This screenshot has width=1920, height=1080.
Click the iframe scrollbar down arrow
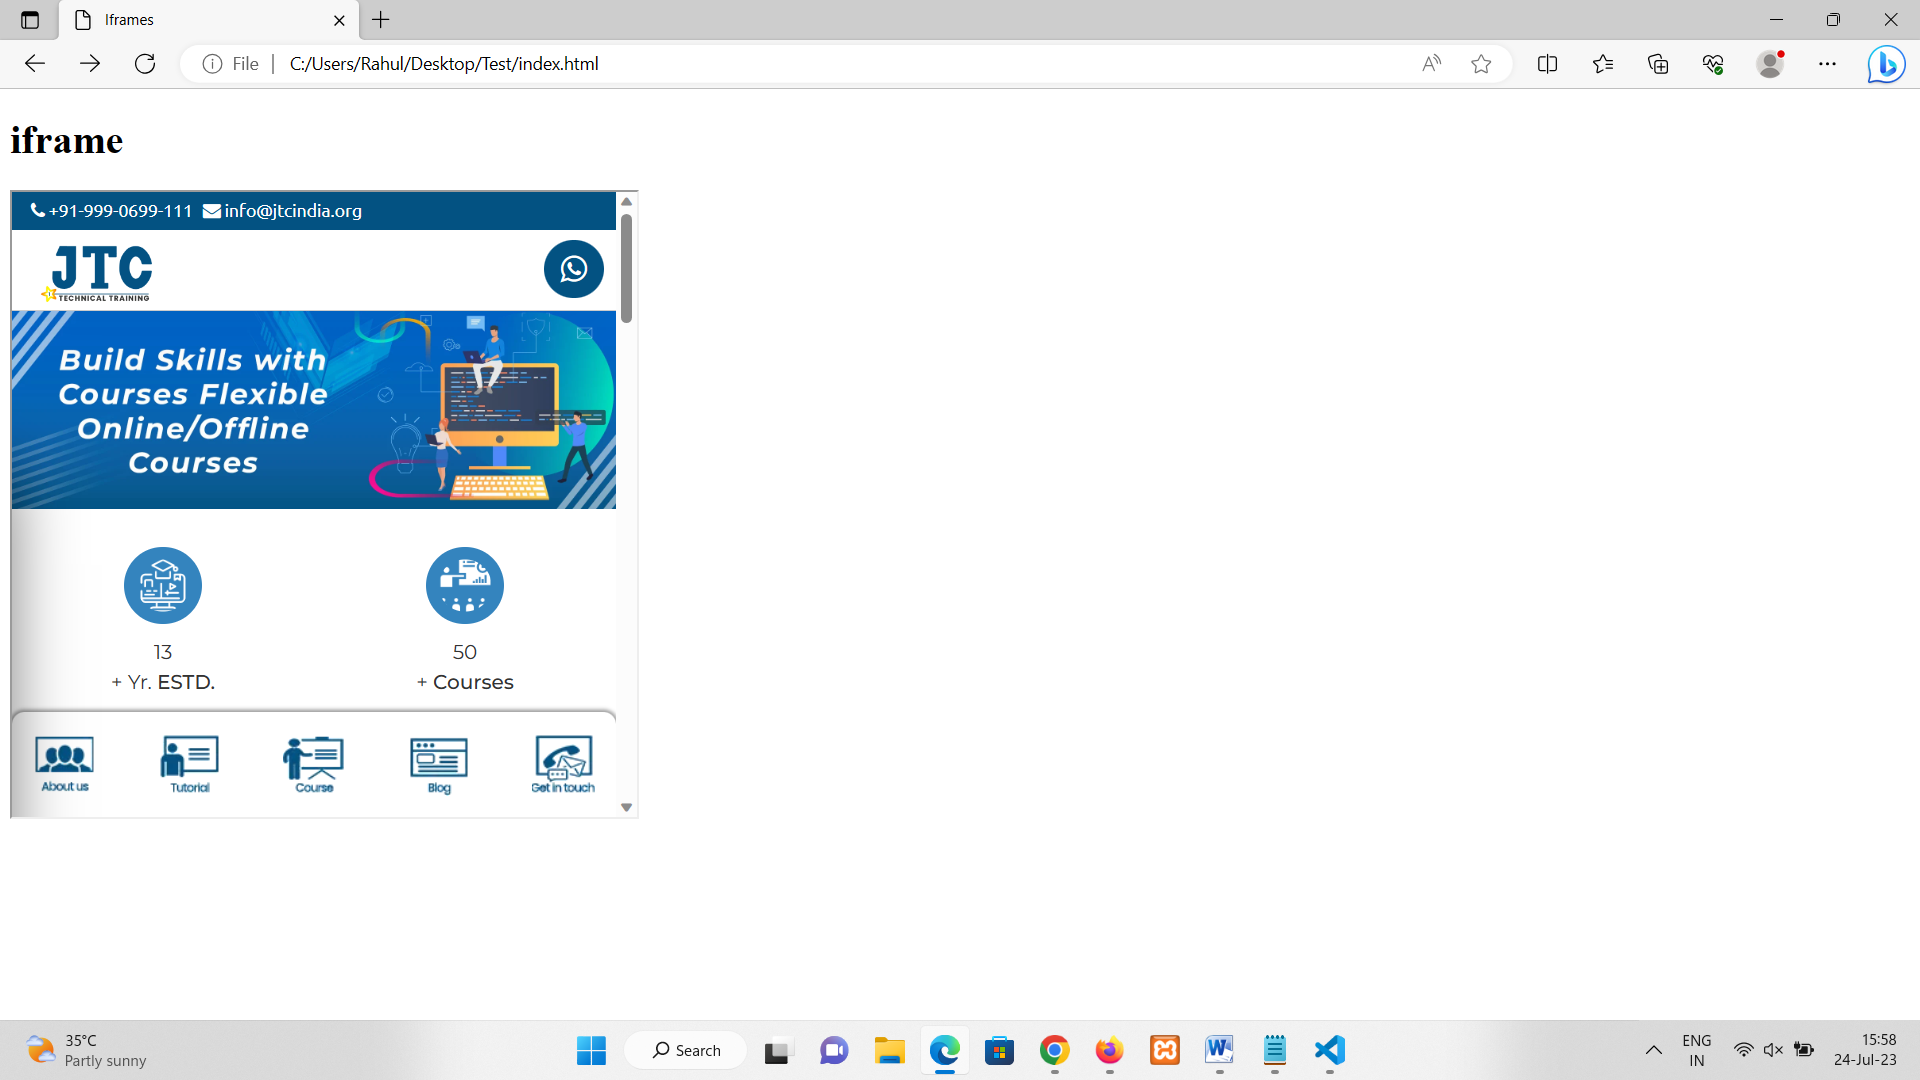[627, 807]
